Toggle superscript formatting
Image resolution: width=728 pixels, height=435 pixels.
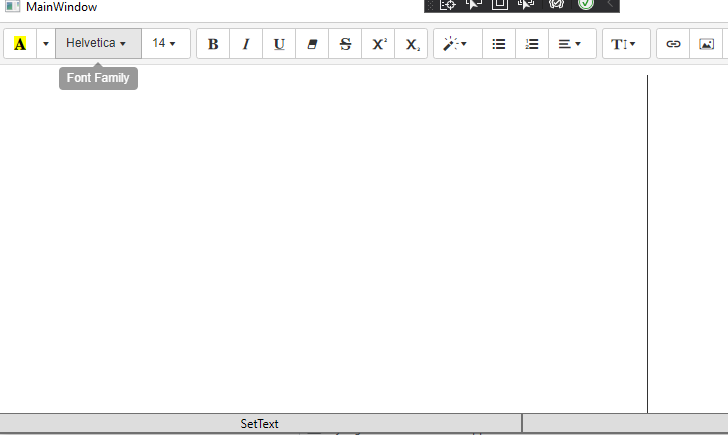(378, 44)
